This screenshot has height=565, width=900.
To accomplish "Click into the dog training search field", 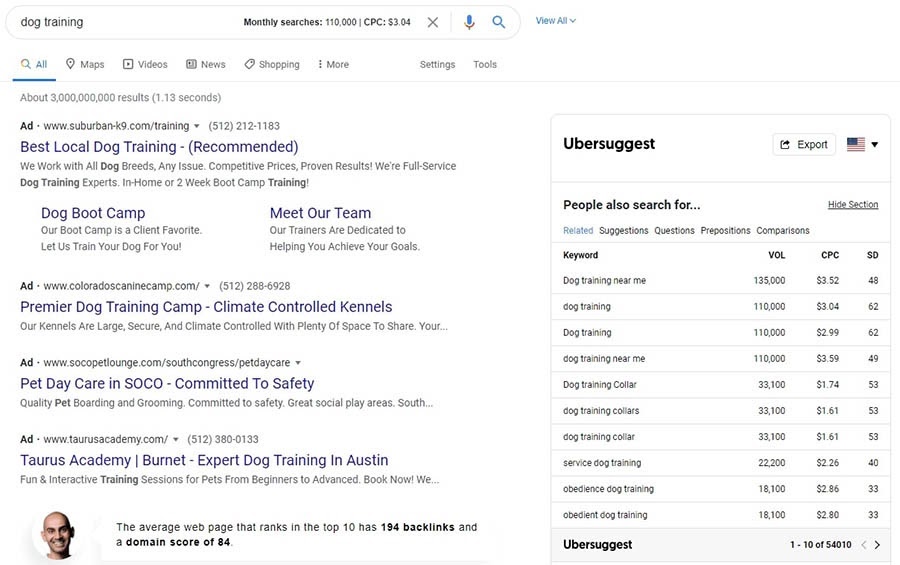I will coord(120,22).
